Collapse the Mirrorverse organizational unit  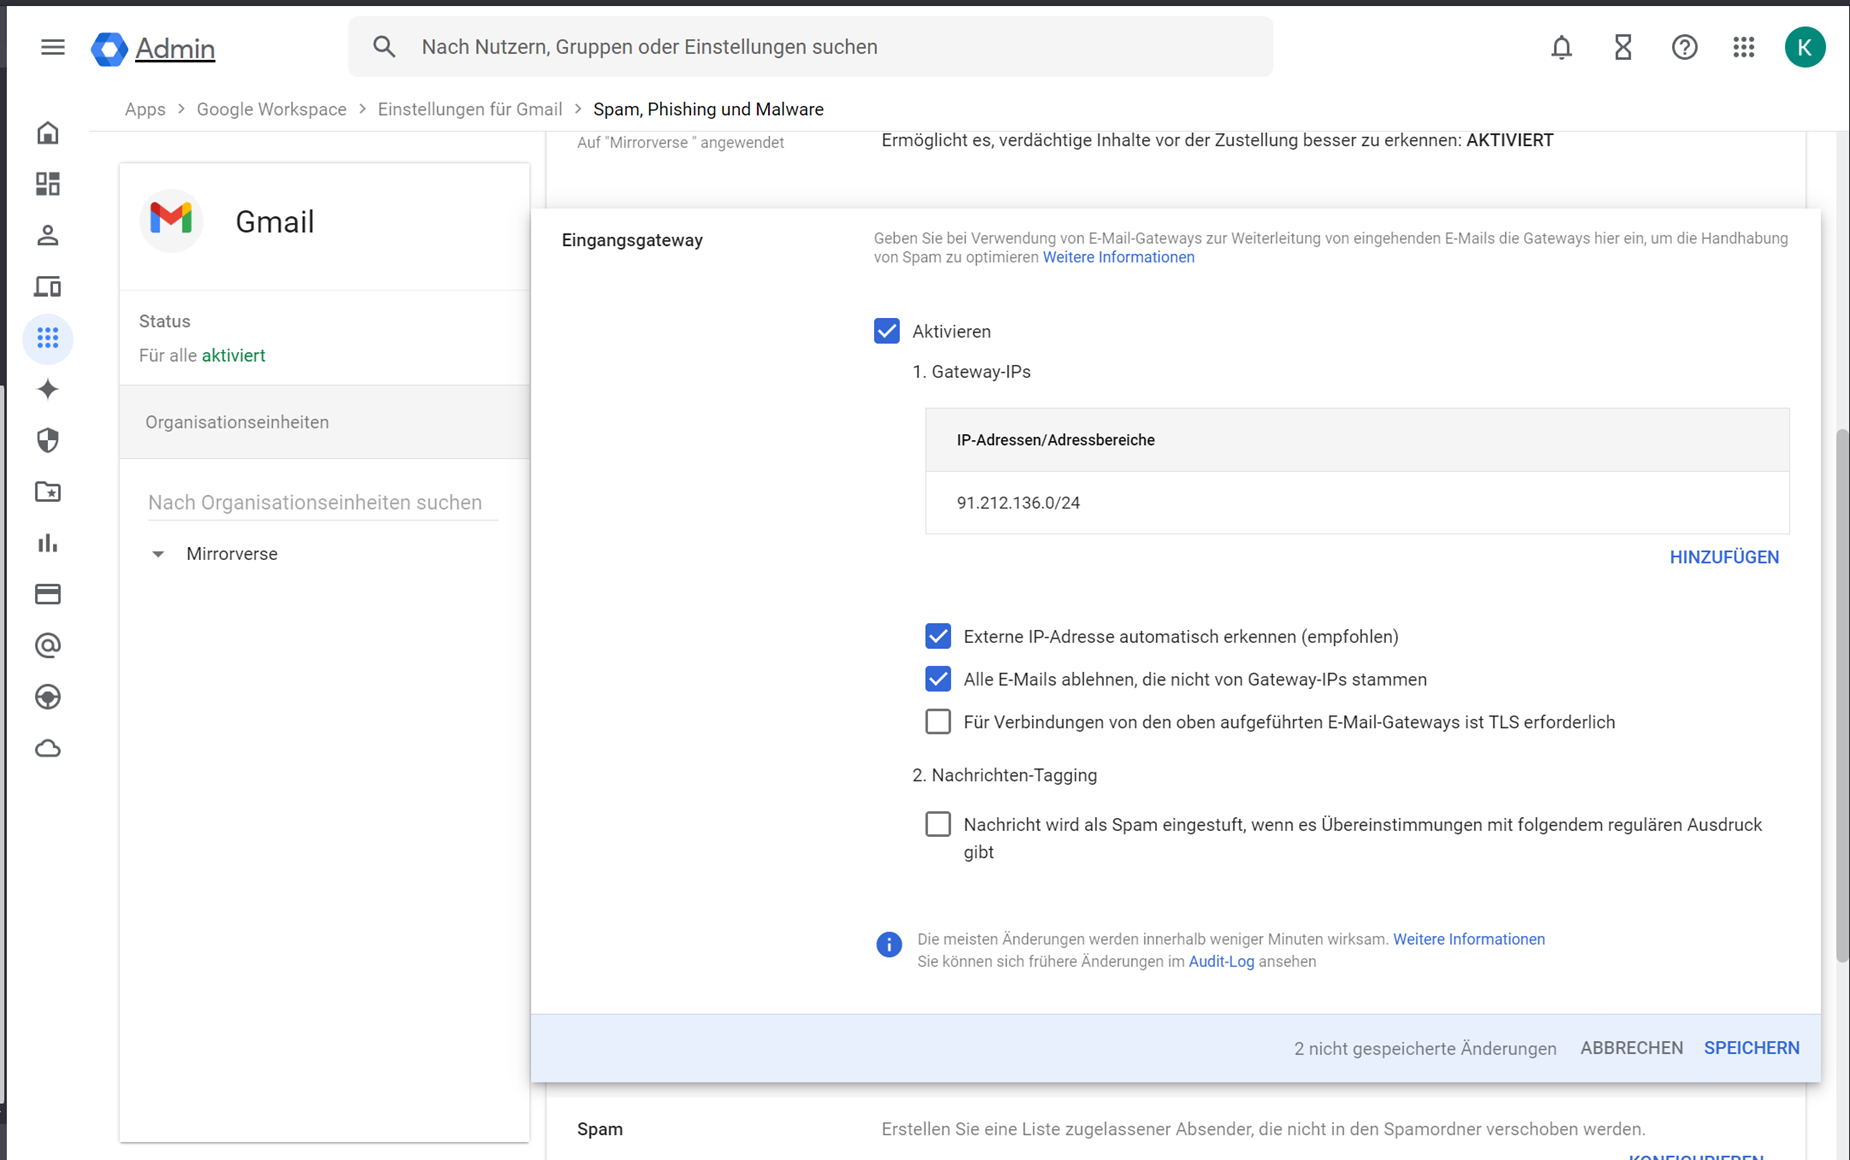point(158,554)
